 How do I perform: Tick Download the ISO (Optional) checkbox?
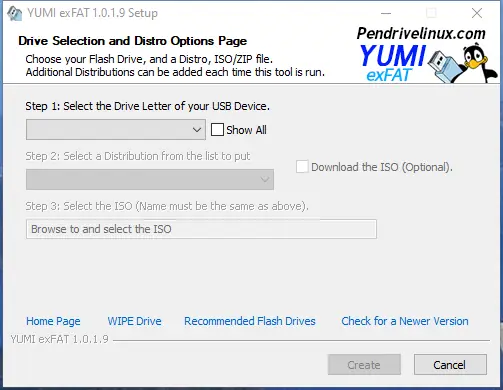[302, 167]
